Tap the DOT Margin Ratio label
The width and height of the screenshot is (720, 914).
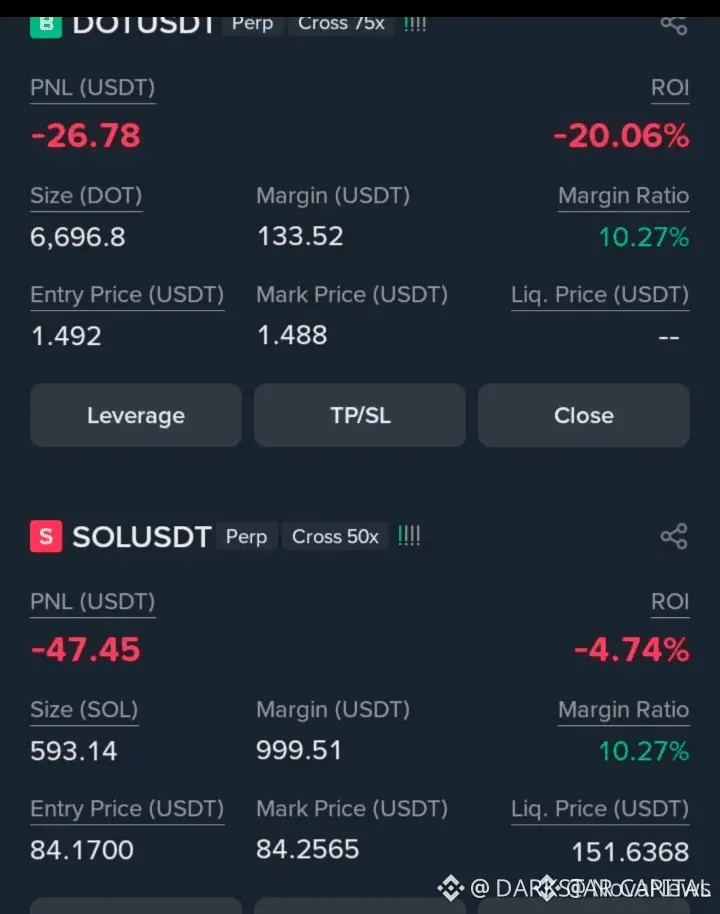click(624, 196)
